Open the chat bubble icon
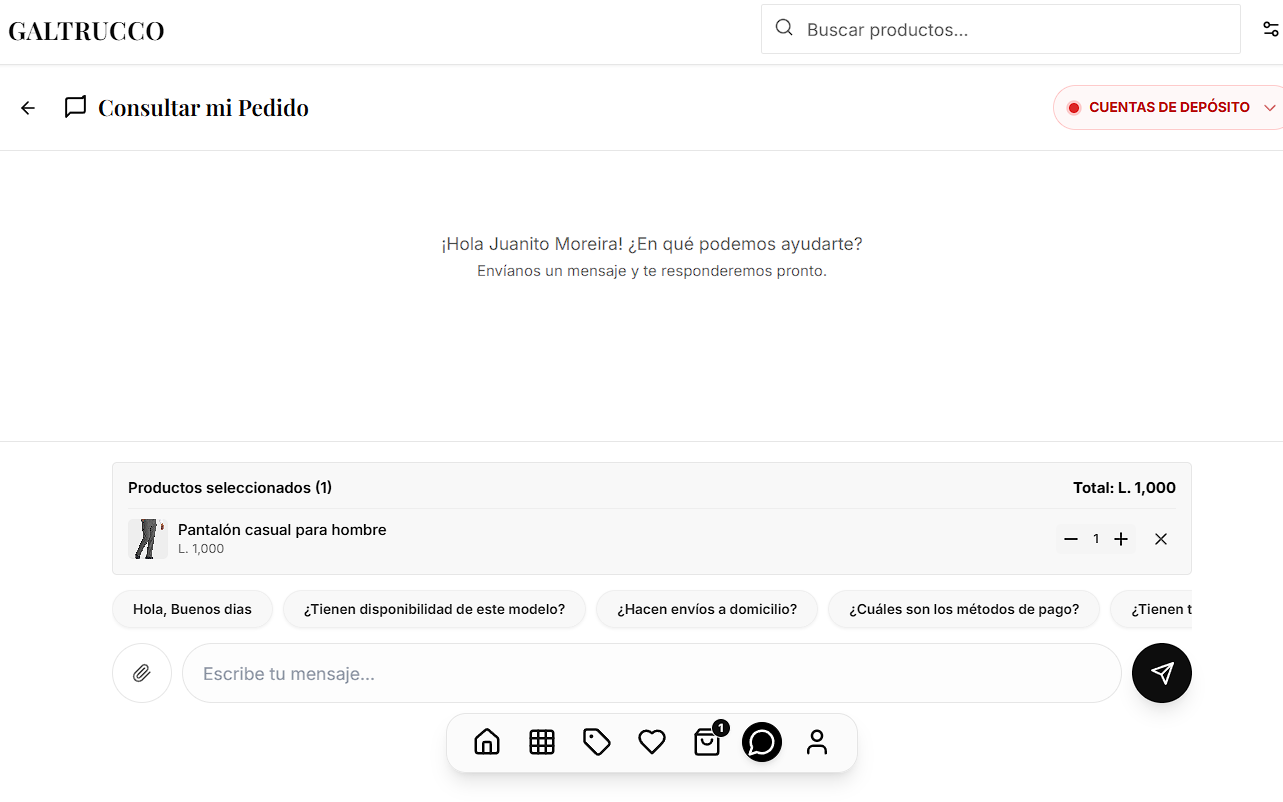The image size is (1283, 802). click(x=762, y=742)
